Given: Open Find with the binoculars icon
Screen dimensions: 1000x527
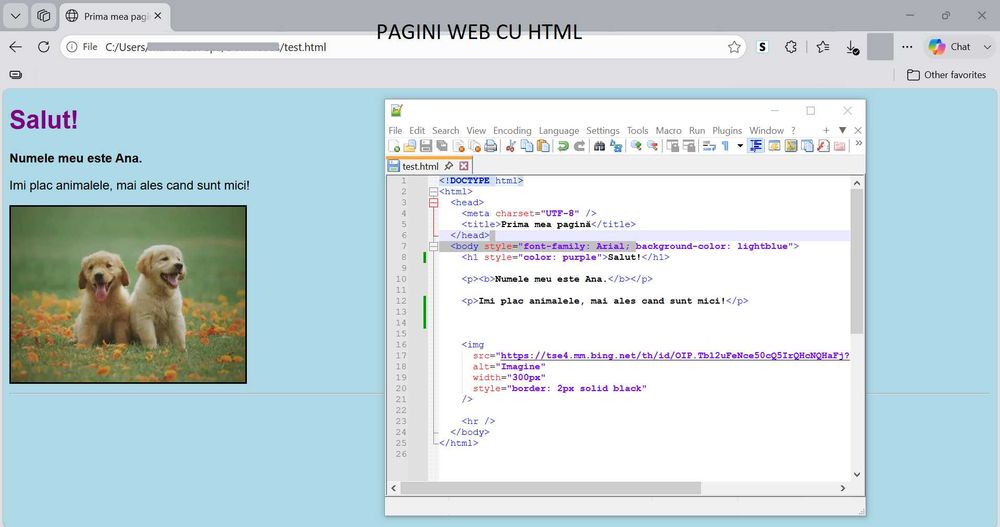Looking at the screenshot, I should coord(599,146).
